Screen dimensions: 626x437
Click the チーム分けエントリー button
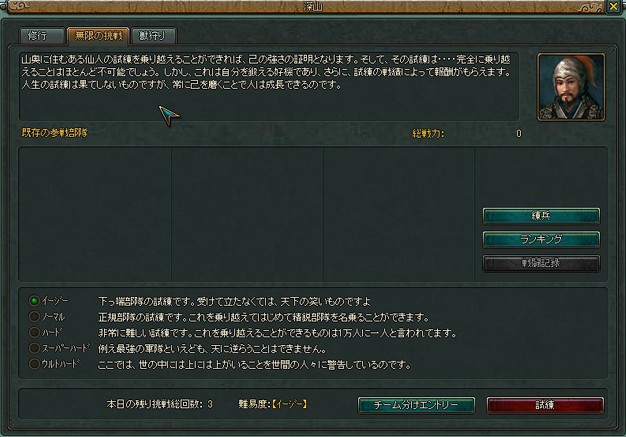click(x=416, y=405)
